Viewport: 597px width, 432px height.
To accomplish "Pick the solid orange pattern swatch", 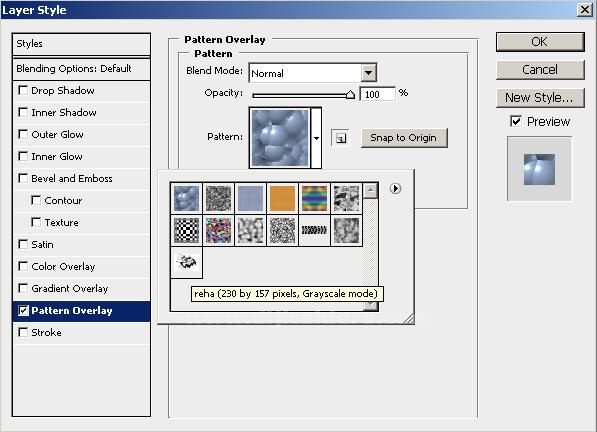I will (282, 198).
